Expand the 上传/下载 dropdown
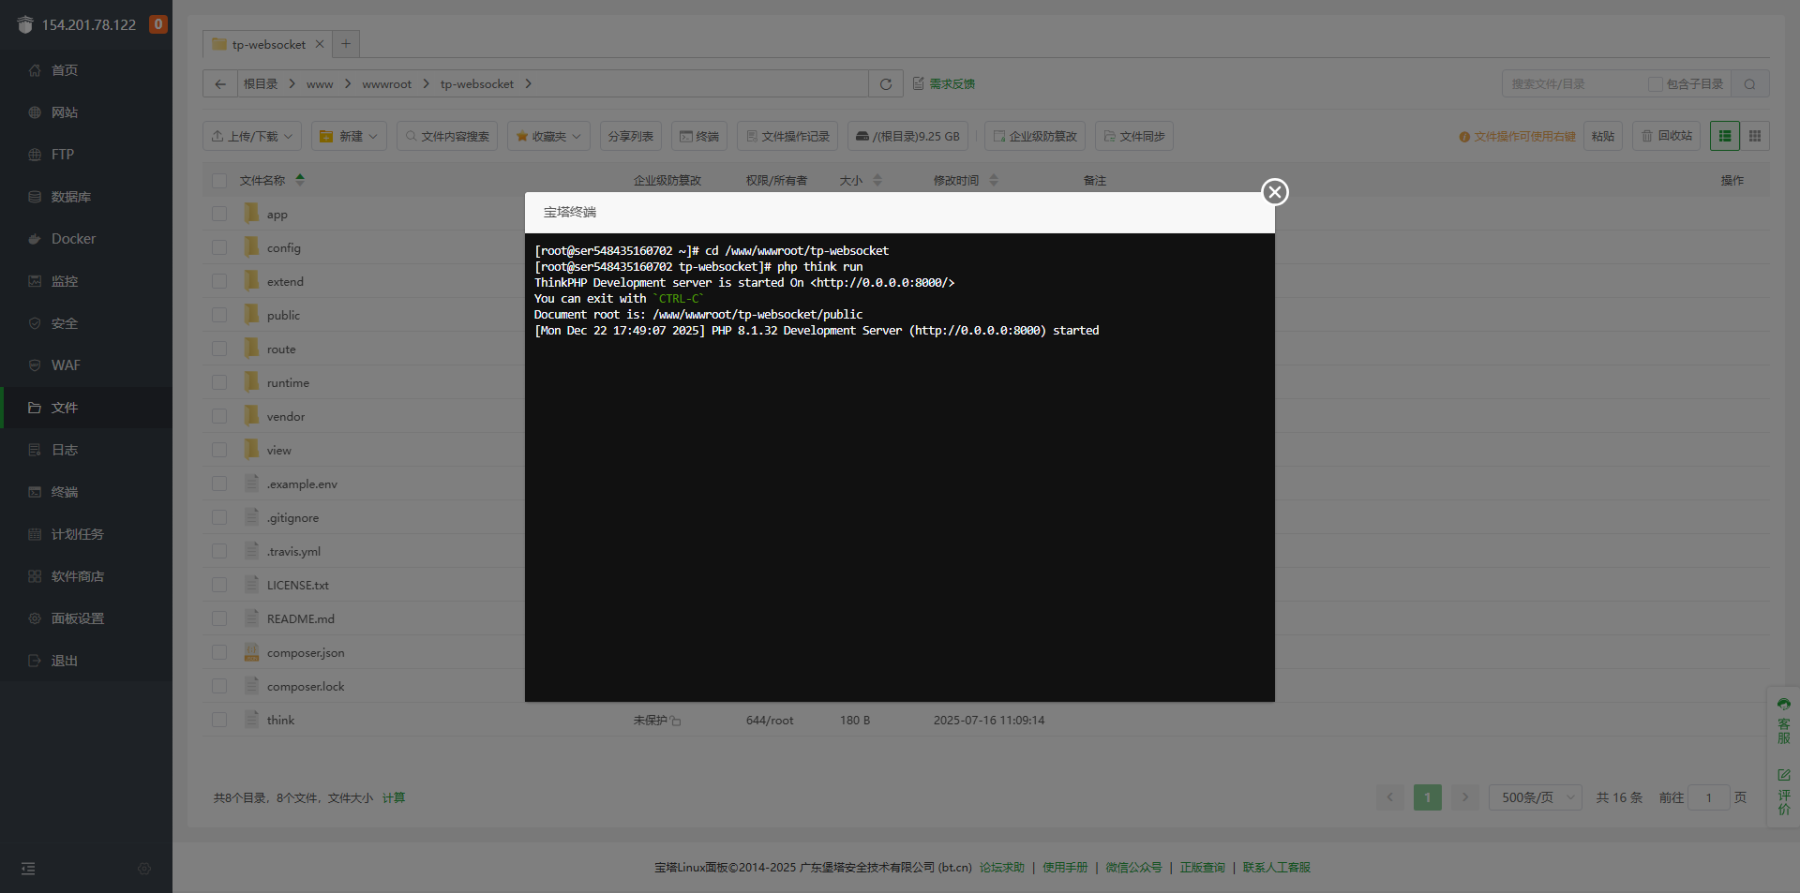The width and height of the screenshot is (1800, 893). click(x=252, y=136)
